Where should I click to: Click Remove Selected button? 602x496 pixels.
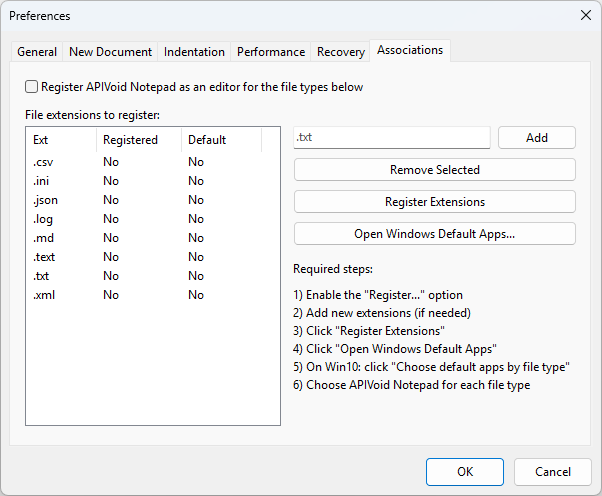435,170
